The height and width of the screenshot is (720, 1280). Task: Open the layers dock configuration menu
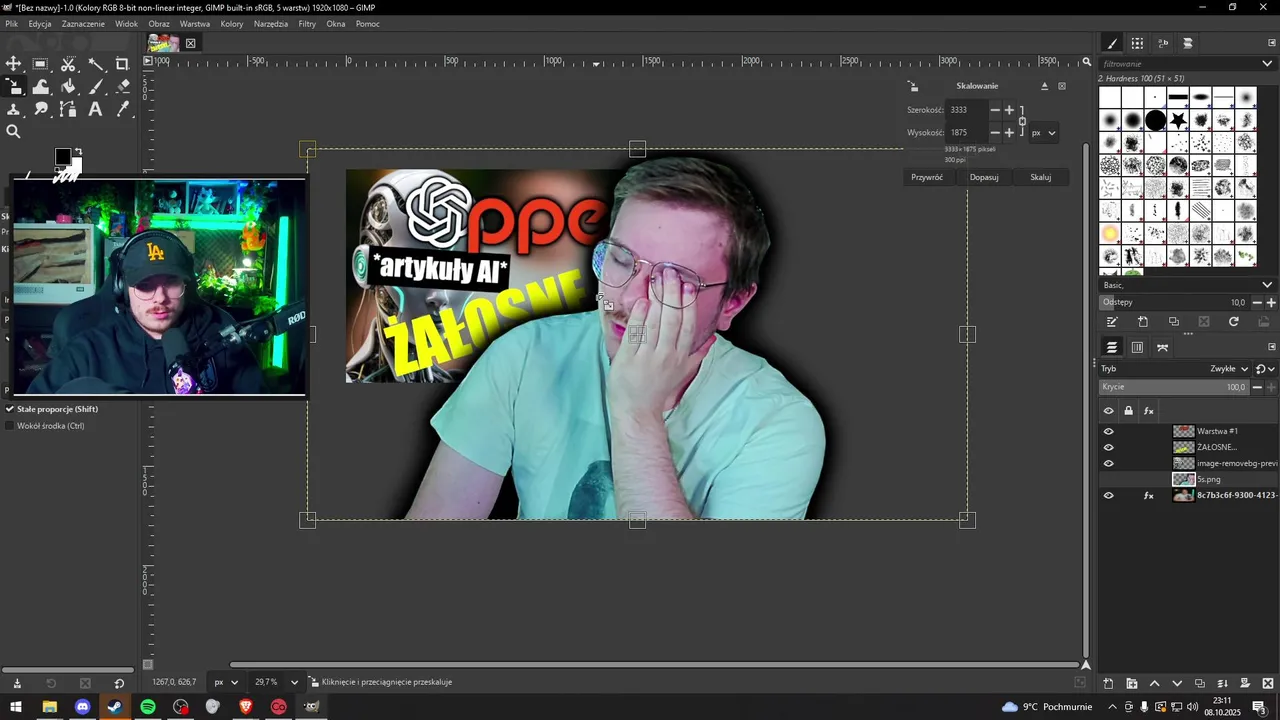pyautogui.click(x=1272, y=347)
